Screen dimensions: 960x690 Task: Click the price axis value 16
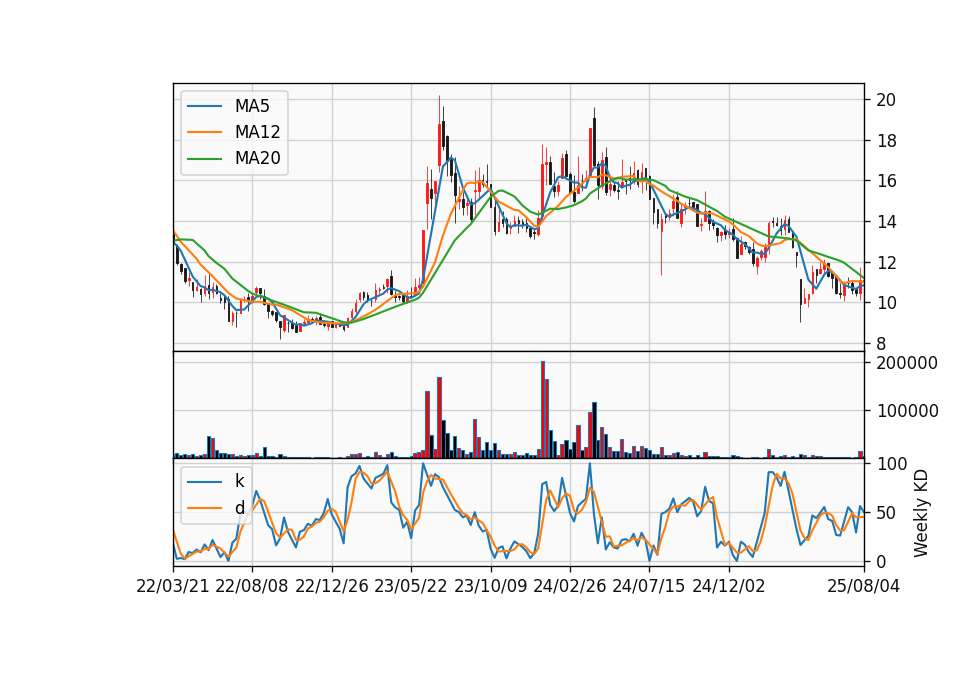(886, 181)
